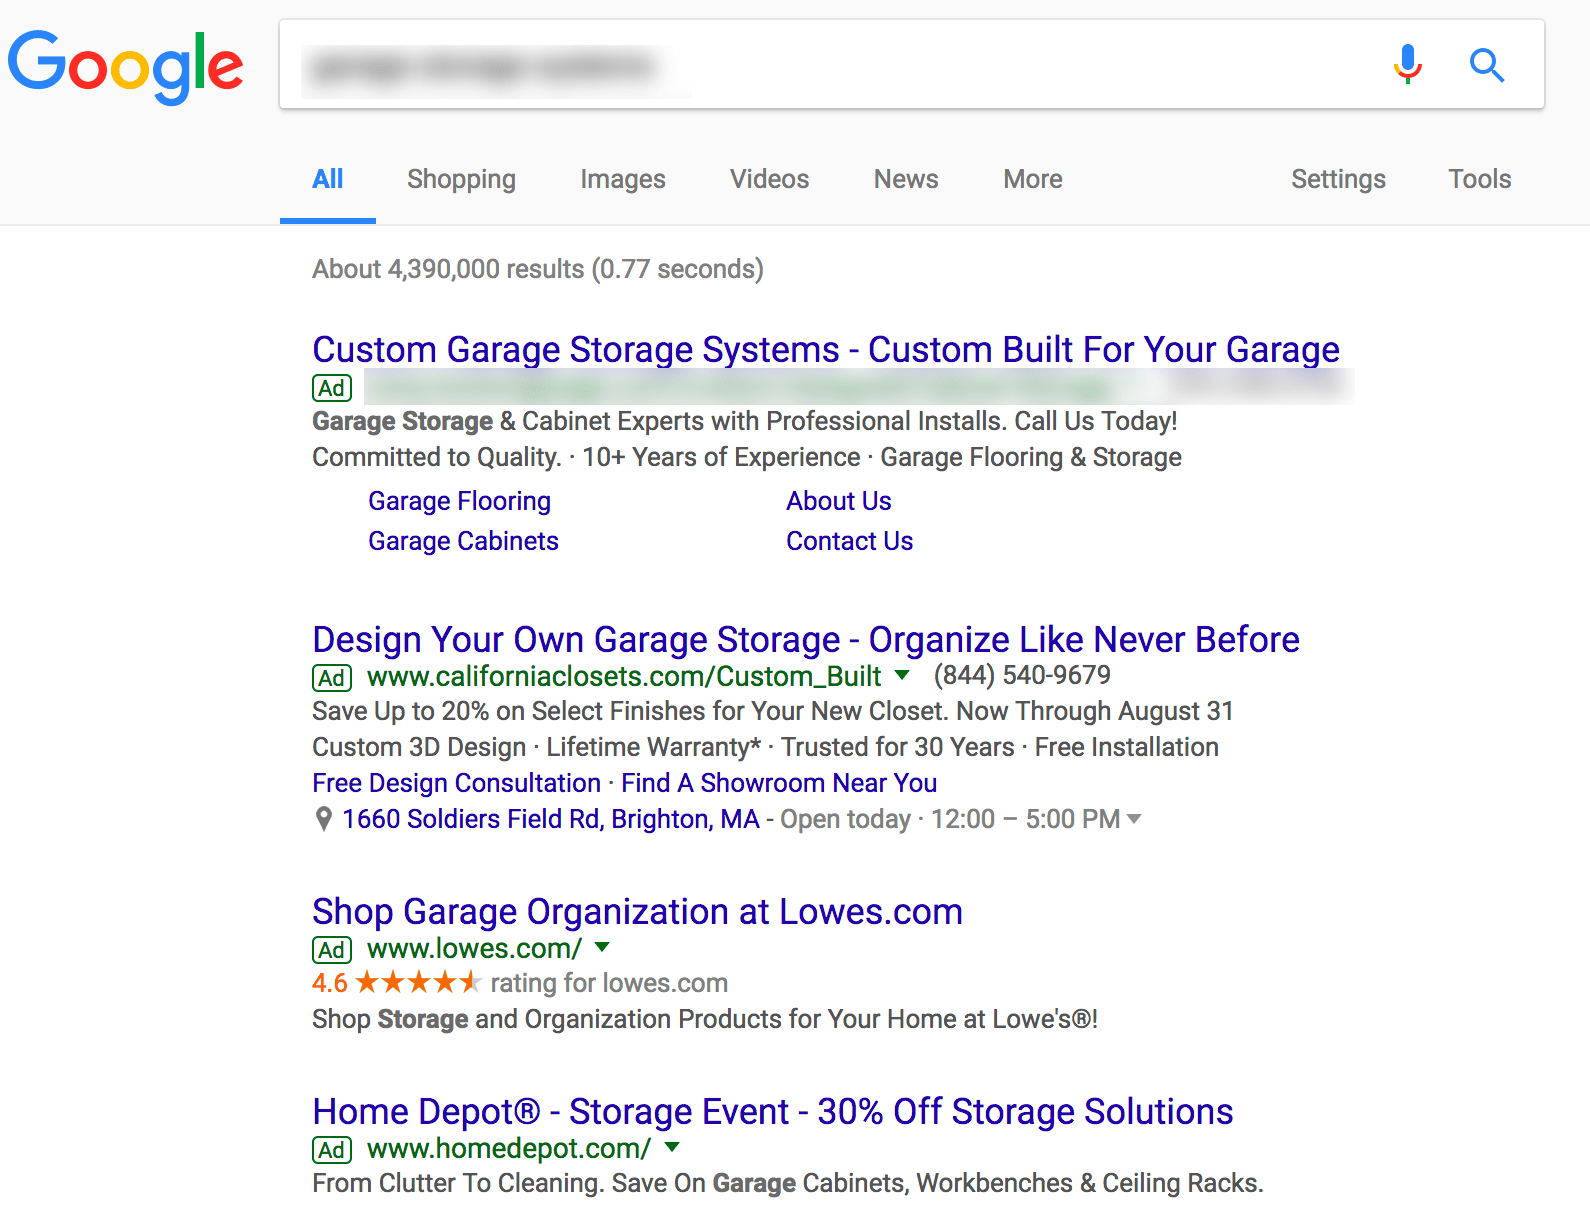Open the Design Your Own Garage Storage title
The image size is (1590, 1232).
(x=806, y=639)
